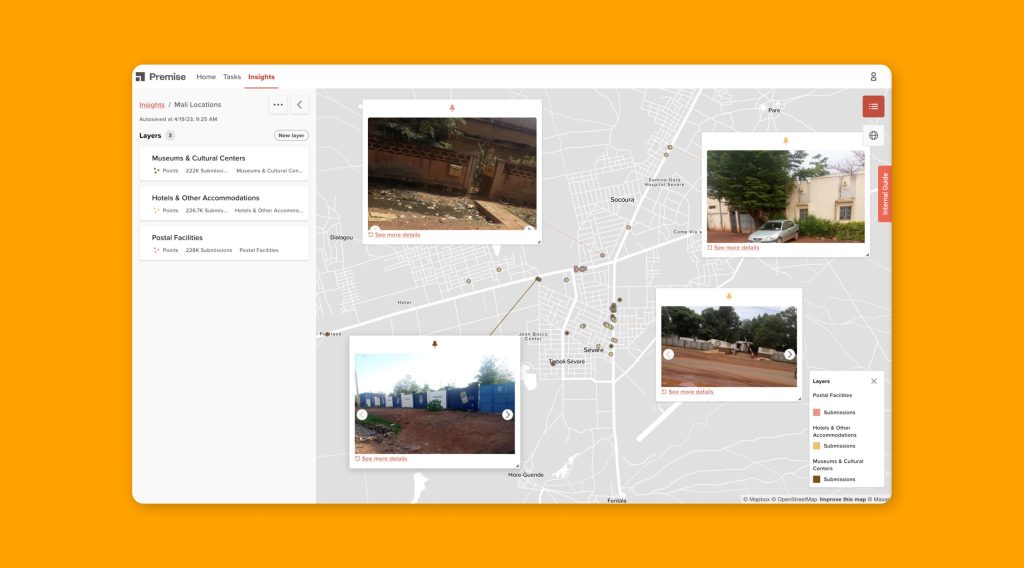Viewport: 1024px width, 568px height.
Task: Click pin icon on blue containers photo card
Action: pos(435,344)
